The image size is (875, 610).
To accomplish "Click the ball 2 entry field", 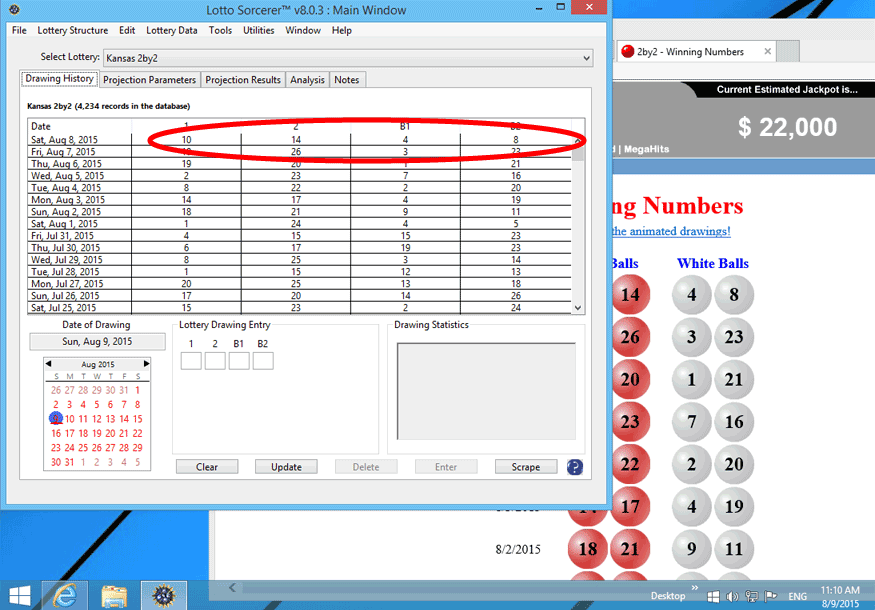I will pos(215,361).
